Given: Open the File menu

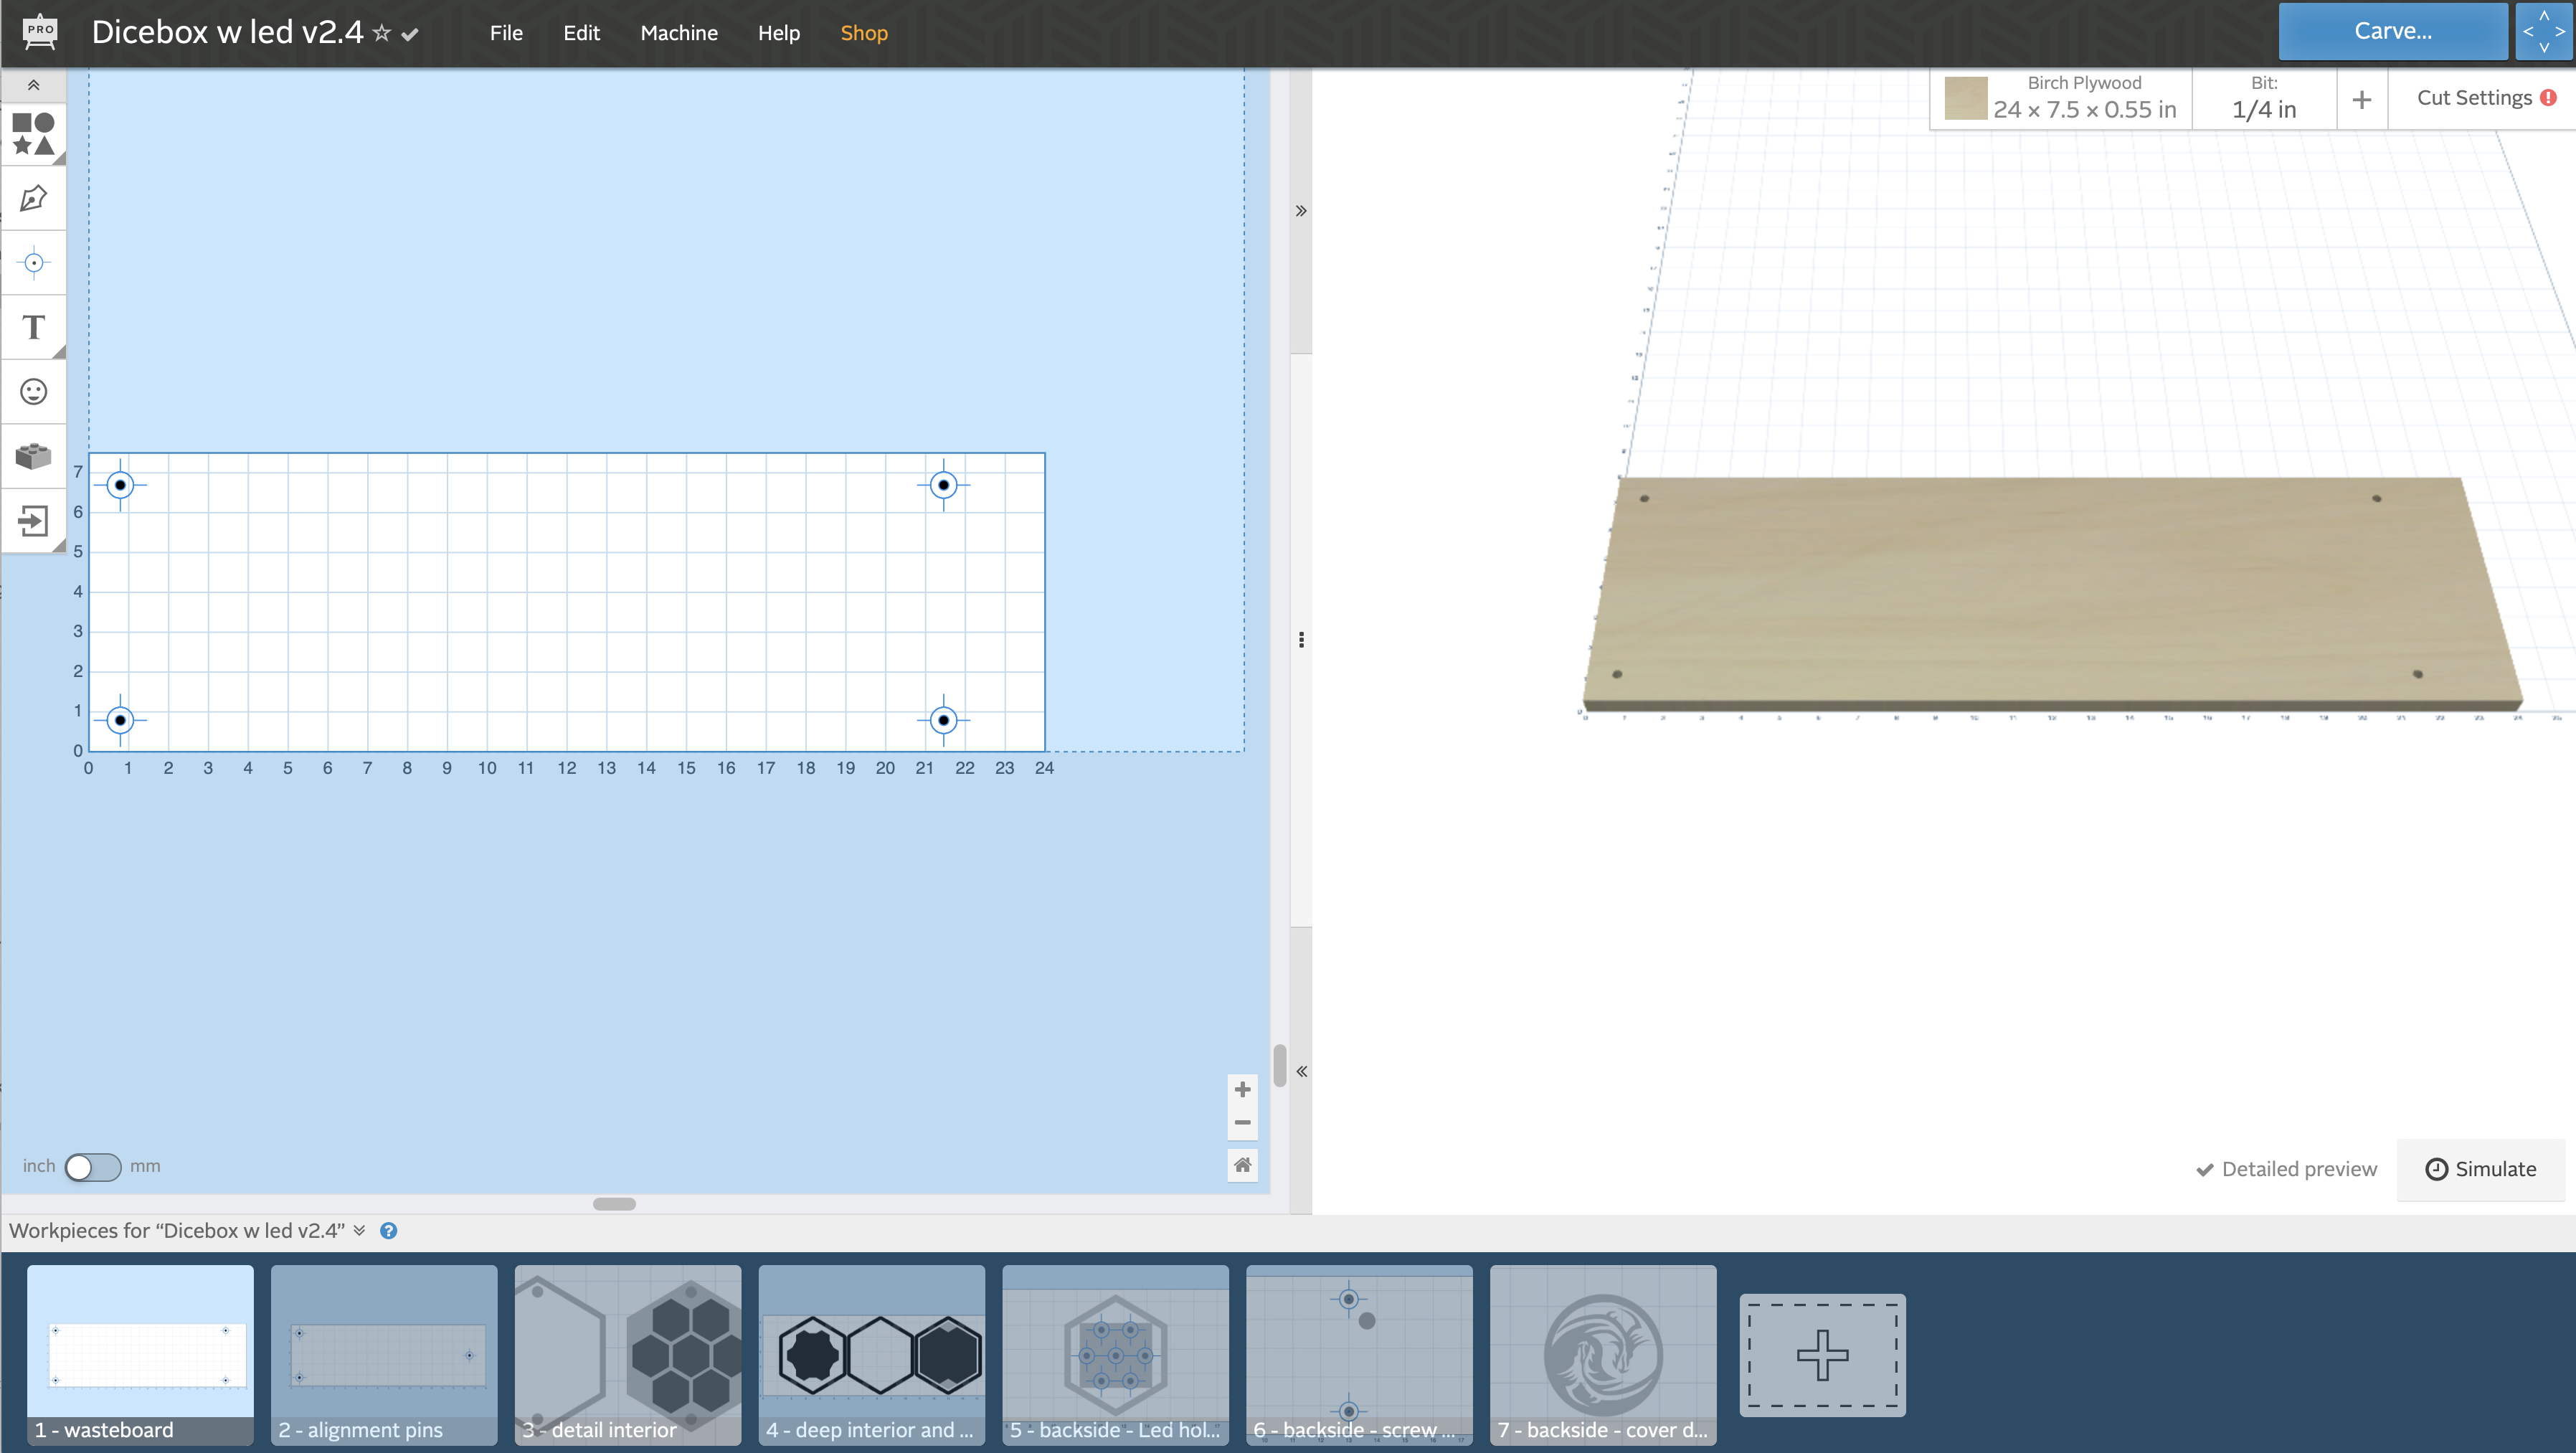Looking at the screenshot, I should coord(506,33).
